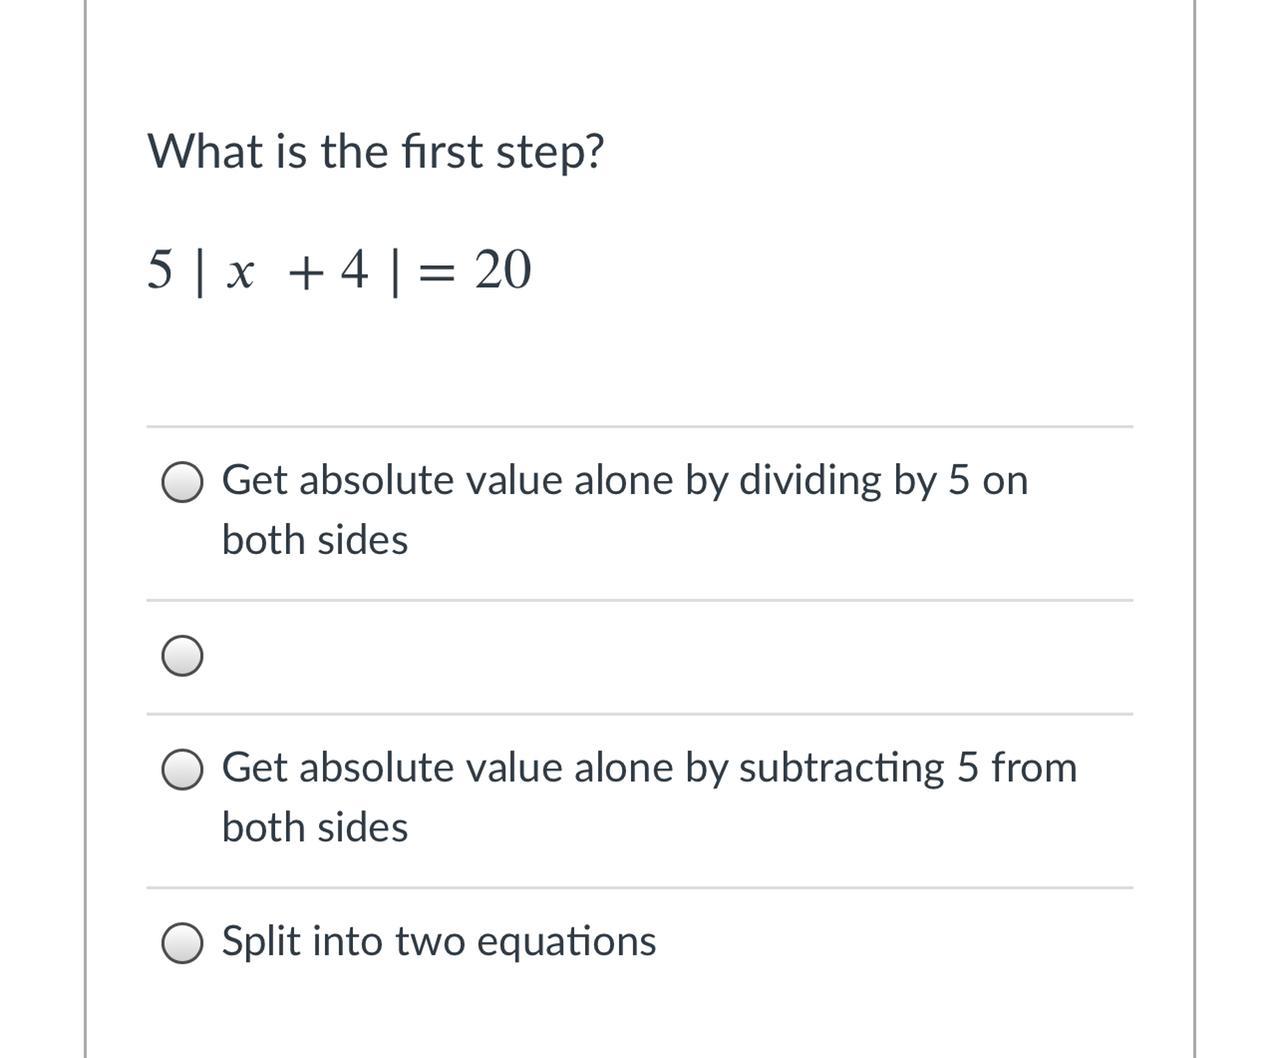Choose the blank second answer radio button
The height and width of the screenshot is (1058, 1280).
pyautogui.click(x=183, y=657)
